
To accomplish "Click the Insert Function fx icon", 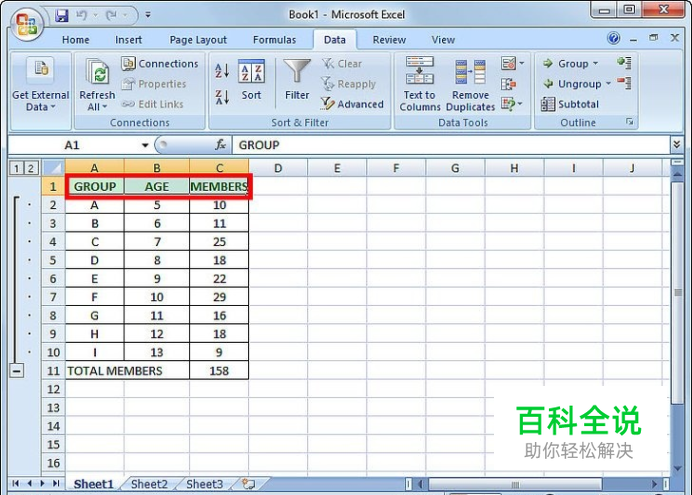I will [220, 145].
